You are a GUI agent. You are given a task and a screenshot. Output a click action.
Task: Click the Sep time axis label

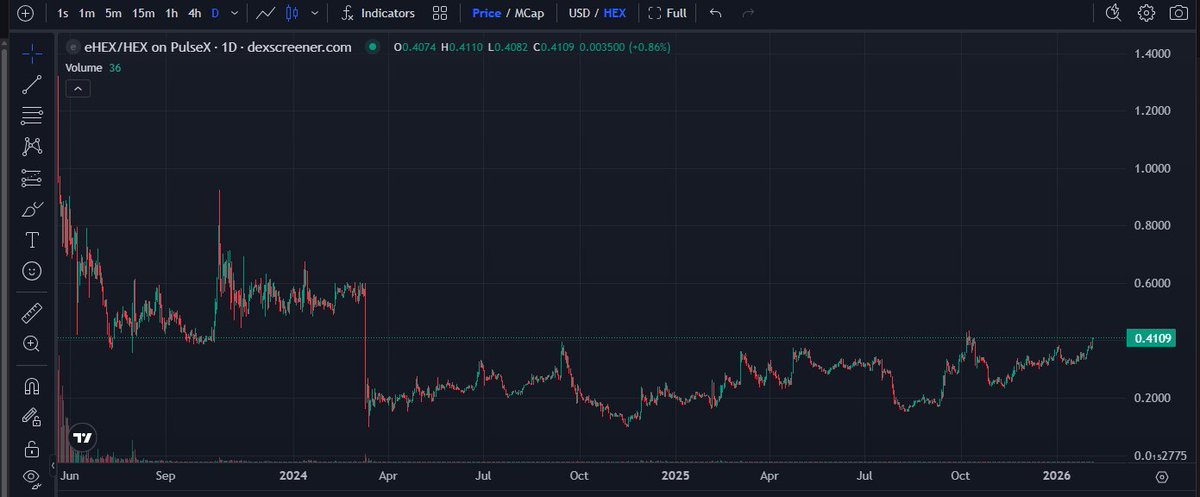pyautogui.click(x=166, y=477)
